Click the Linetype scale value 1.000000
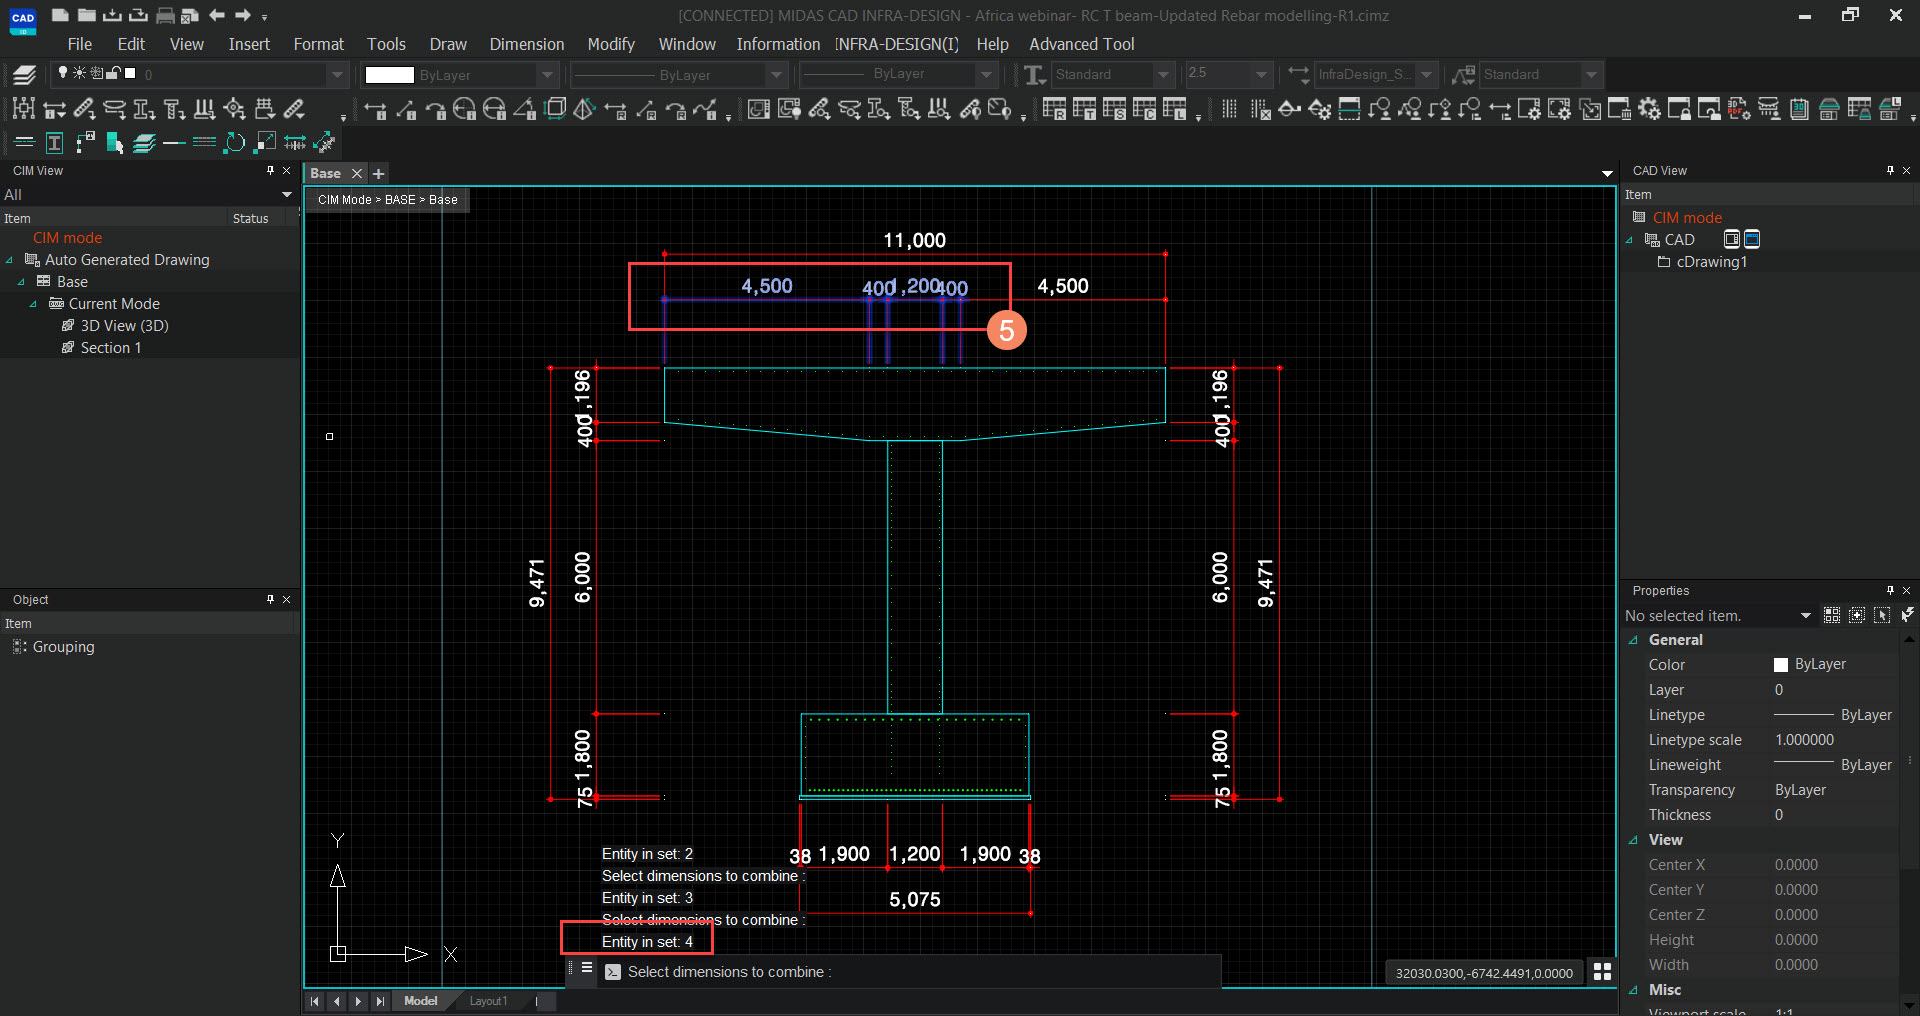 [x=1804, y=740]
